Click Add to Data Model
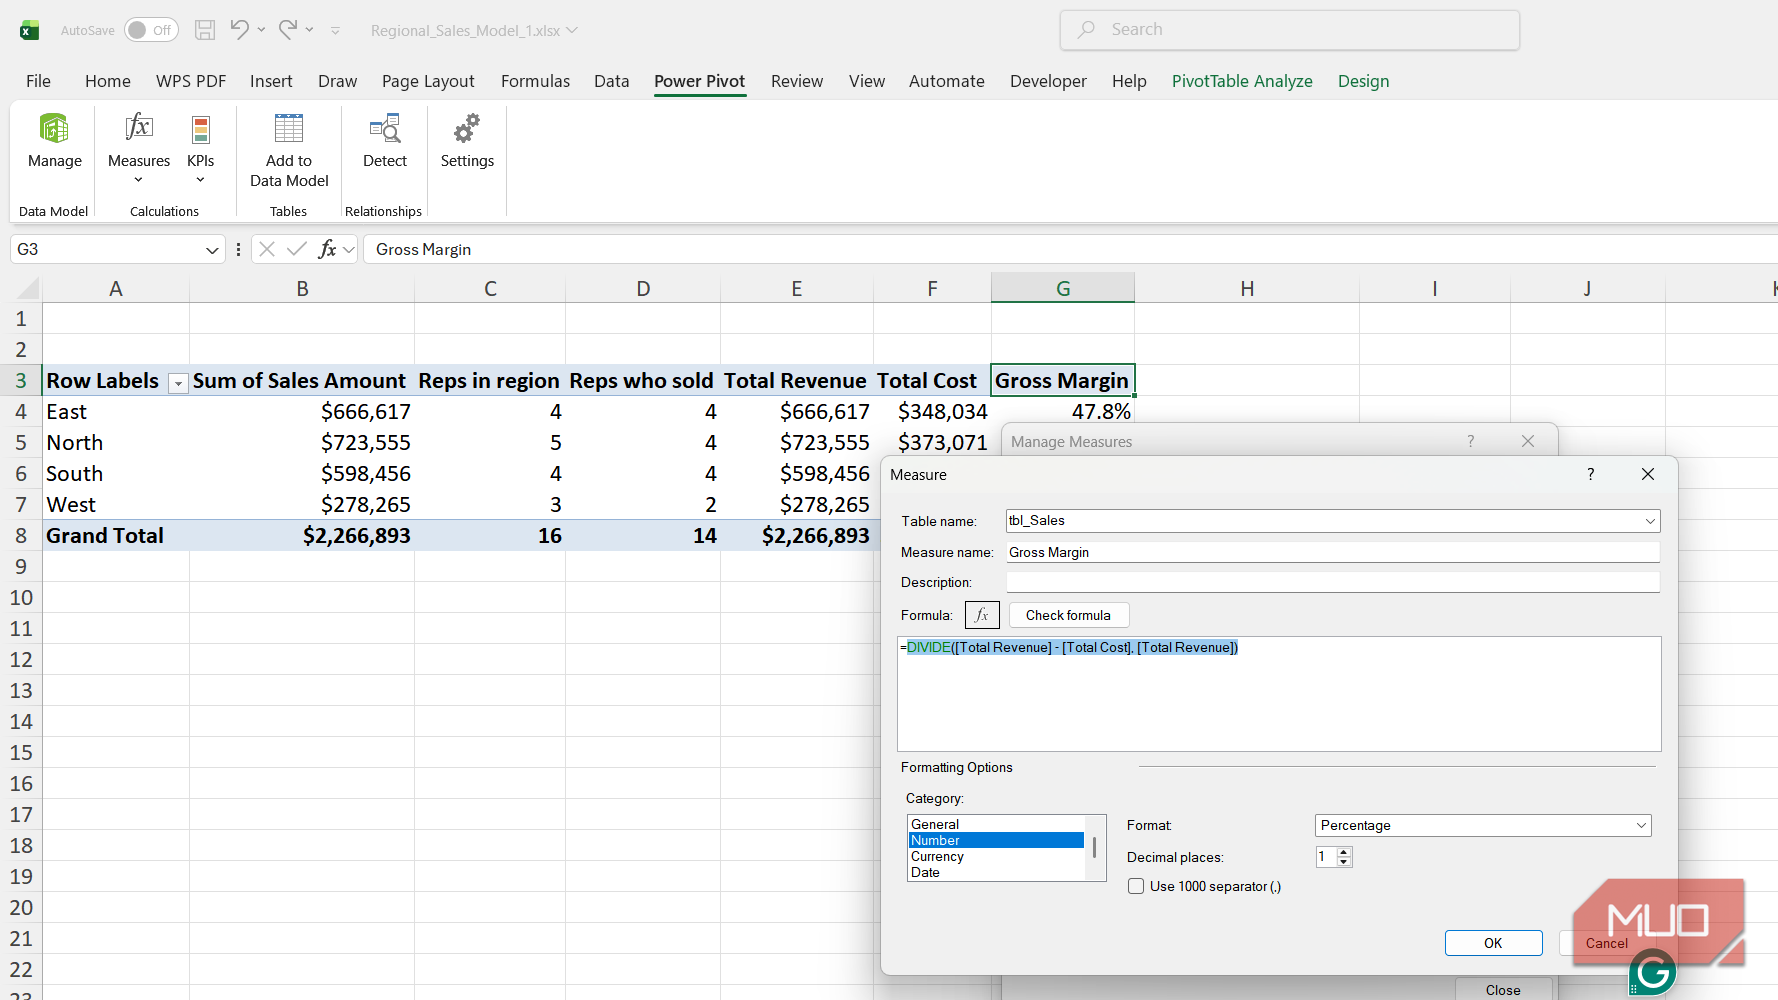 click(x=289, y=150)
